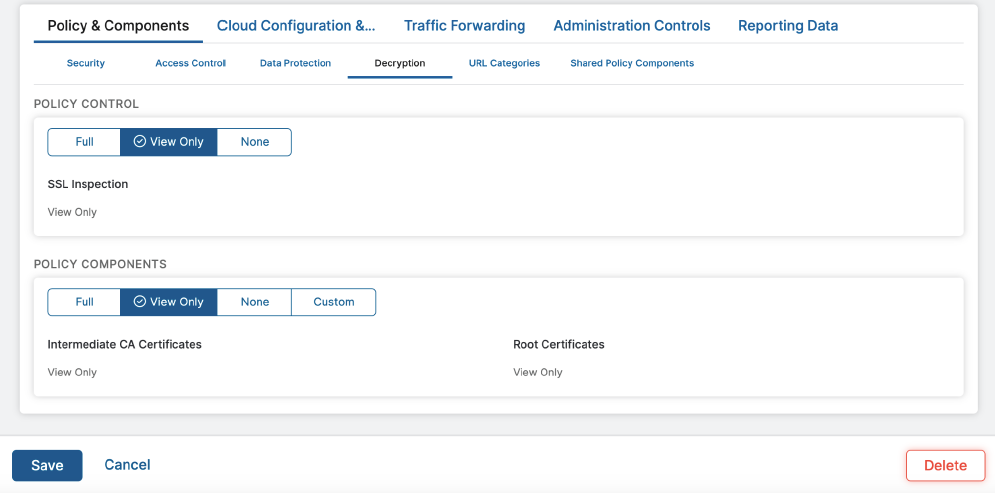The height and width of the screenshot is (493, 995).
Task: Switch to Access Control sub-tab
Action: click(190, 63)
